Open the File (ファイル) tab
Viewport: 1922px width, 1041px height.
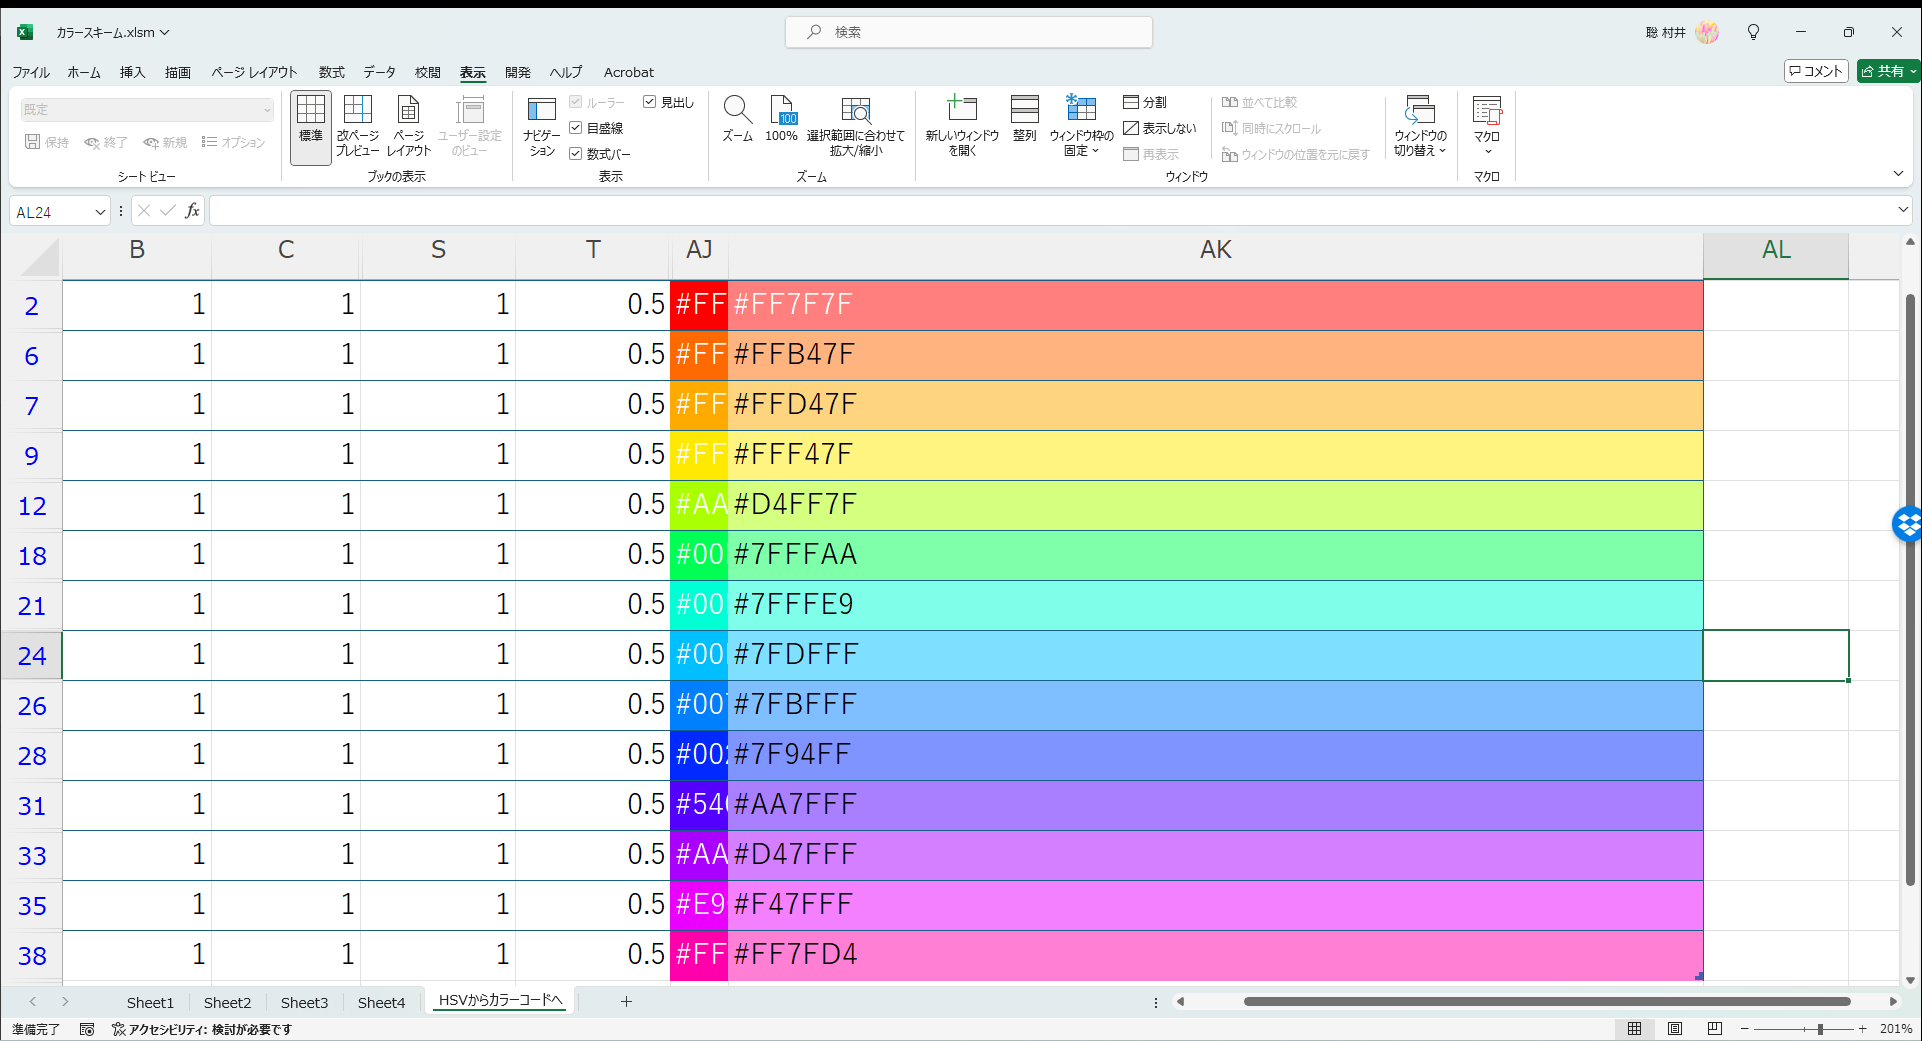[x=31, y=72]
